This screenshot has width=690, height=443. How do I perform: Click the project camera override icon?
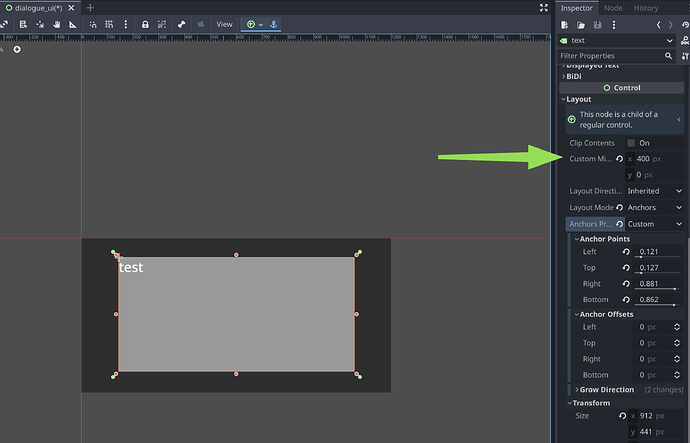(x=201, y=25)
